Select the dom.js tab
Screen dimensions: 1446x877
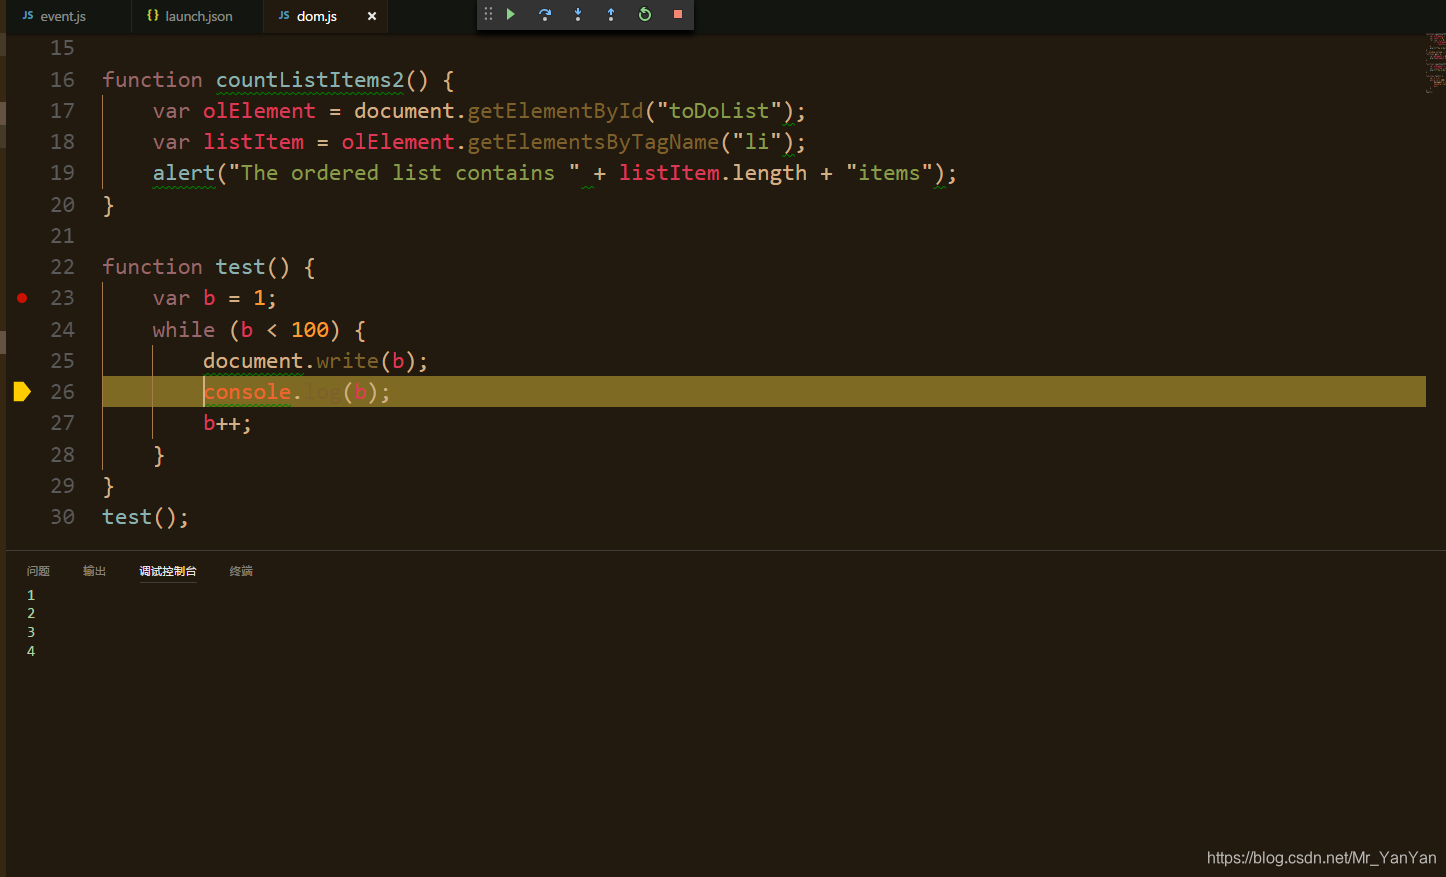[x=316, y=16]
